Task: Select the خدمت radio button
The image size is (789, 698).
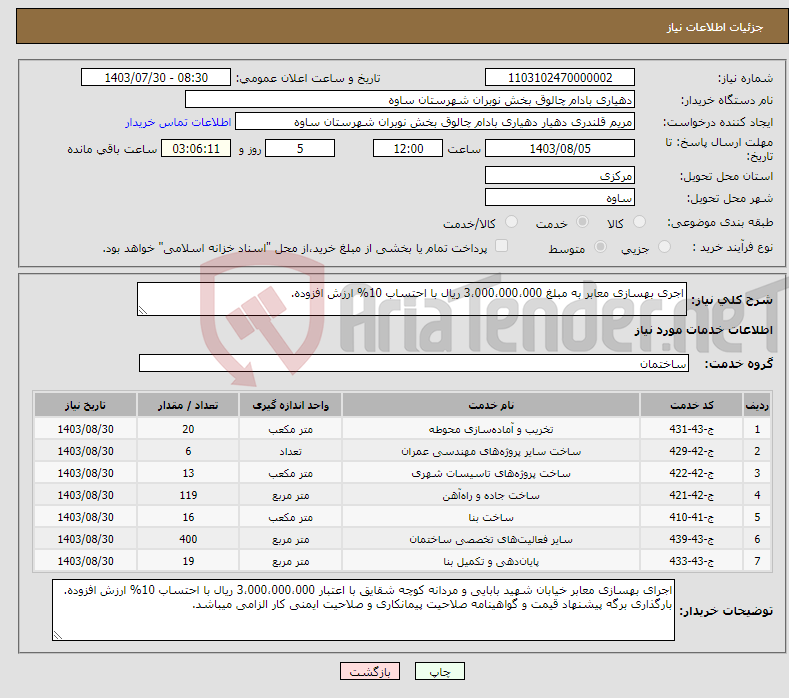Action: (x=582, y=222)
